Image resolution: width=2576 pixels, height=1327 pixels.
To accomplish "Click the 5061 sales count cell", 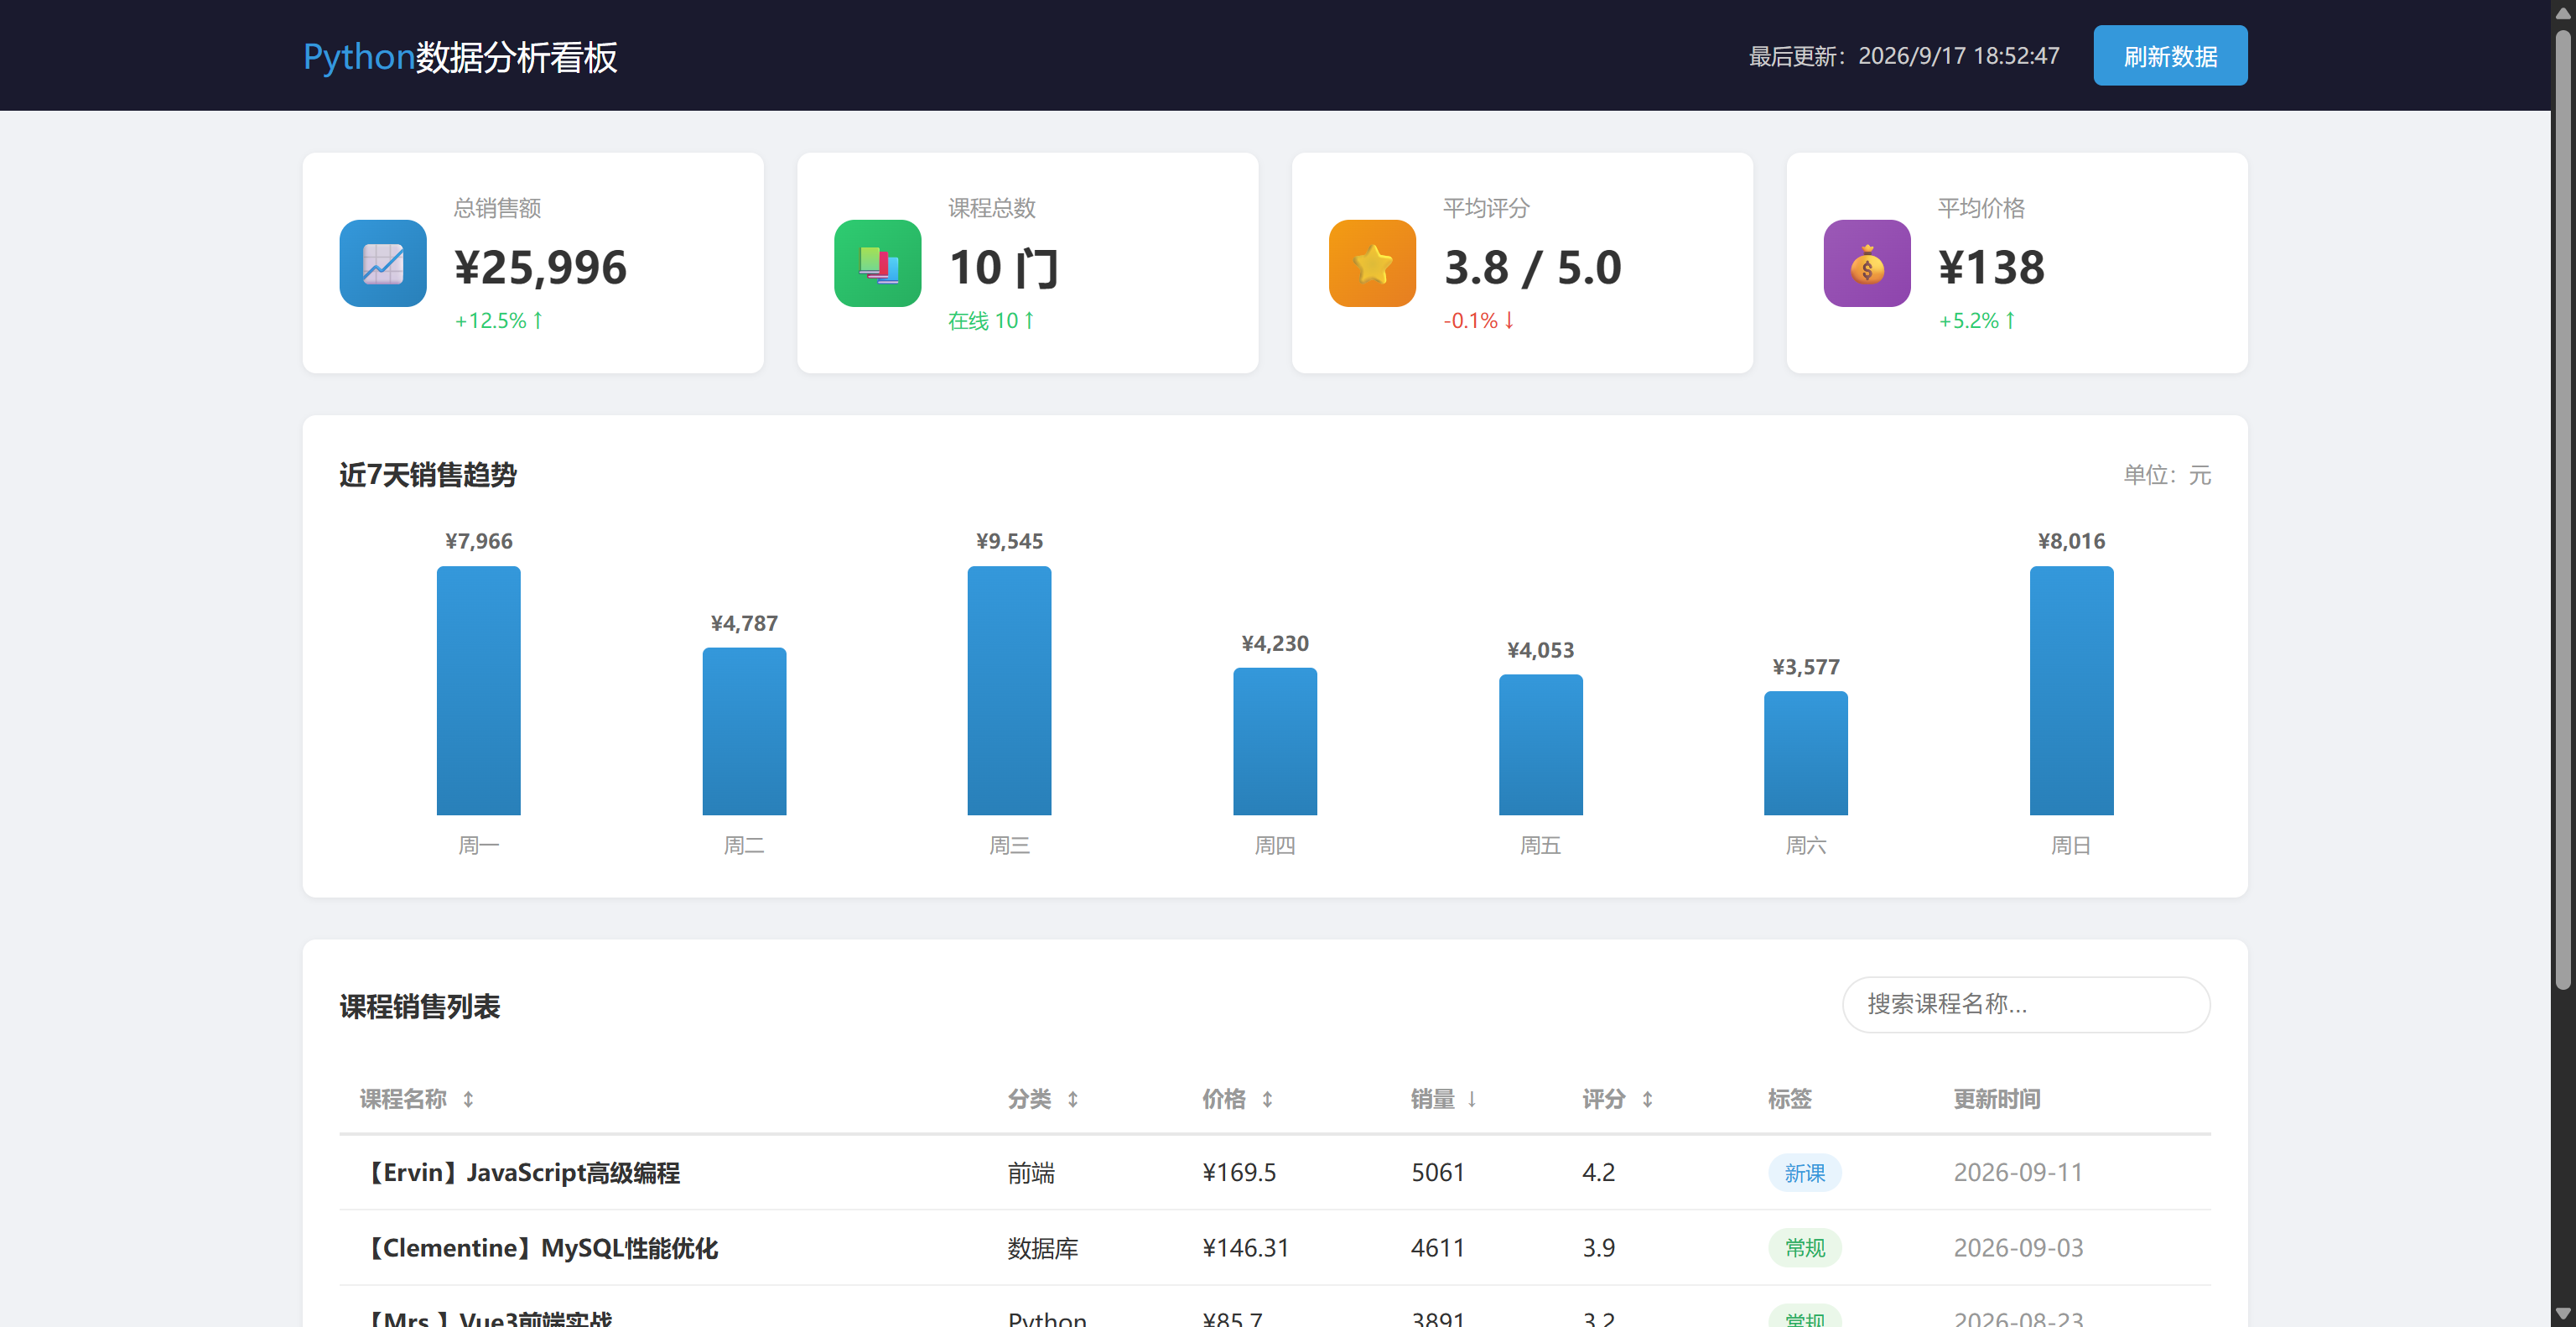I will (x=1438, y=1172).
